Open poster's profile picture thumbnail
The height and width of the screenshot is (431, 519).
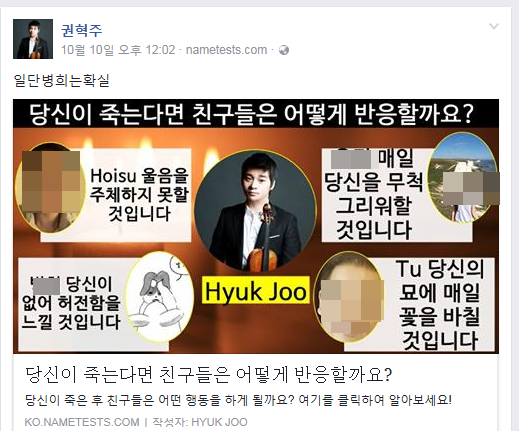tap(33, 39)
